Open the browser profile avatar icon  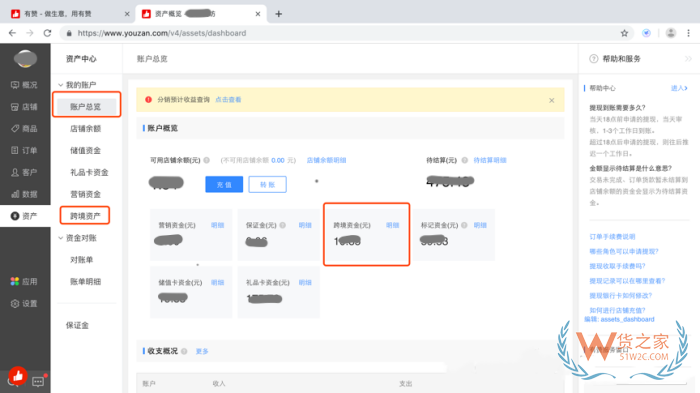click(671, 33)
